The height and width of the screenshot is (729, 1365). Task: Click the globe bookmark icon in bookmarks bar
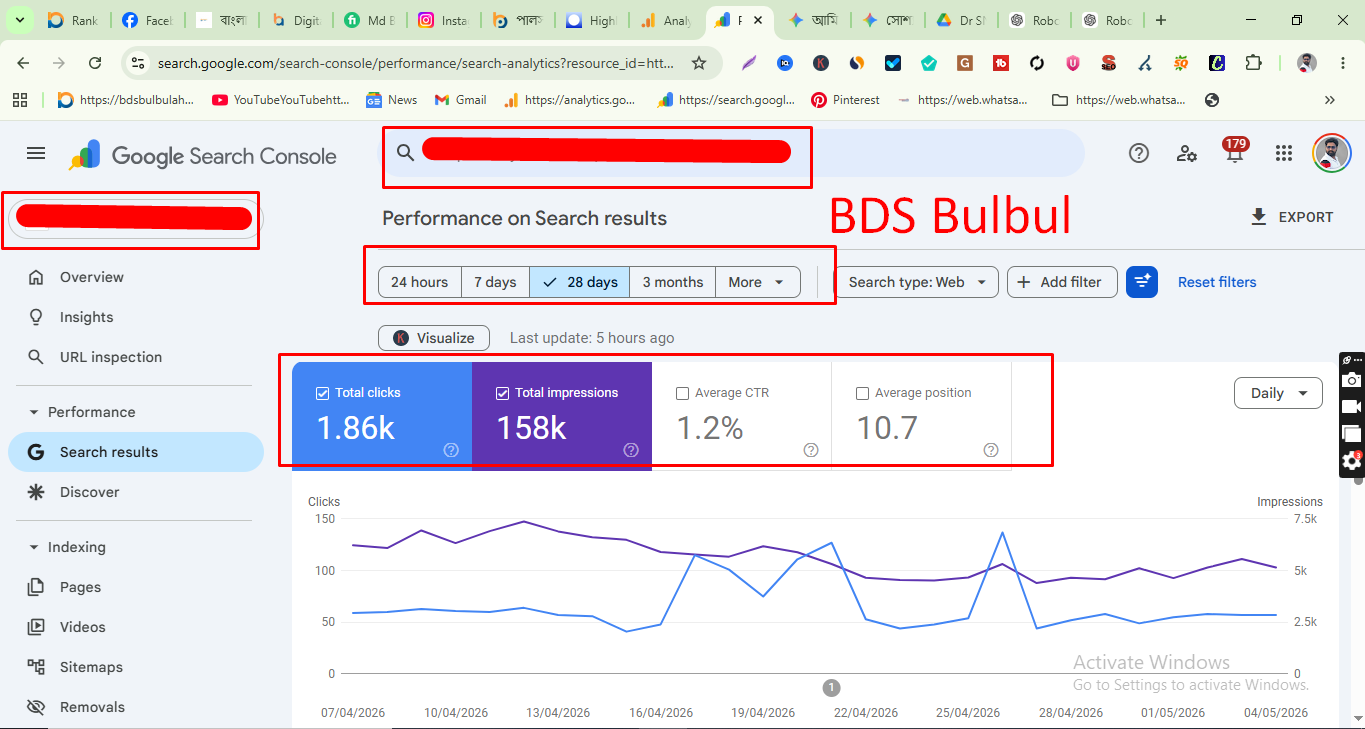click(1212, 100)
